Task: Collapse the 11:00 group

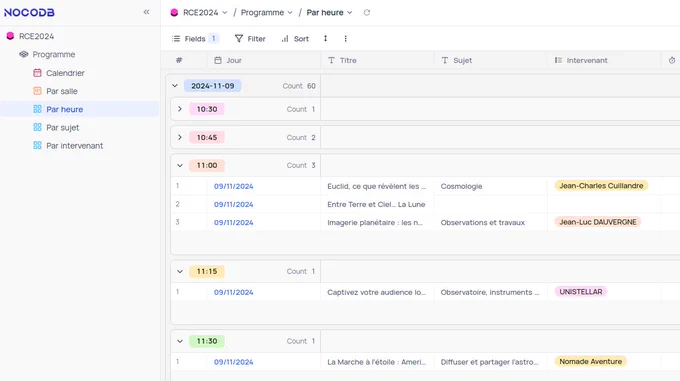Action: [x=180, y=165]
